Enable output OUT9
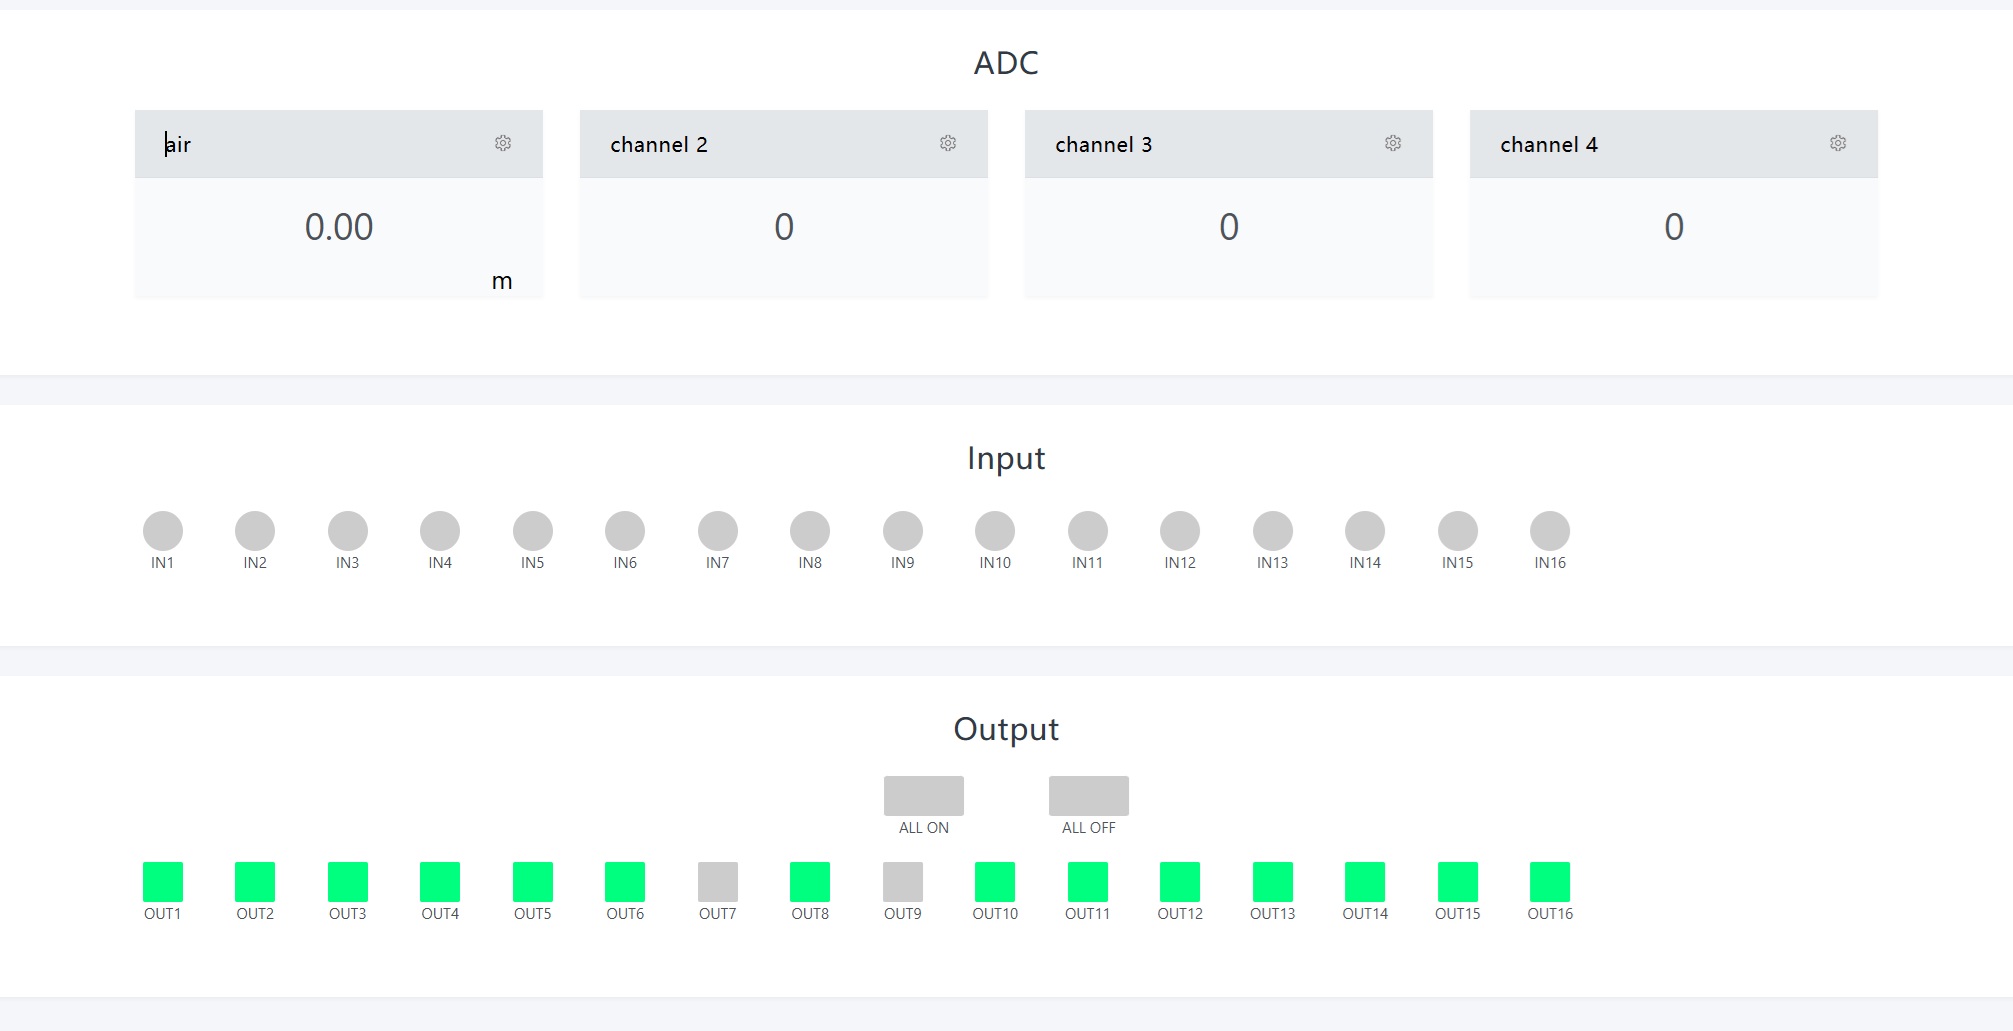 903,882
